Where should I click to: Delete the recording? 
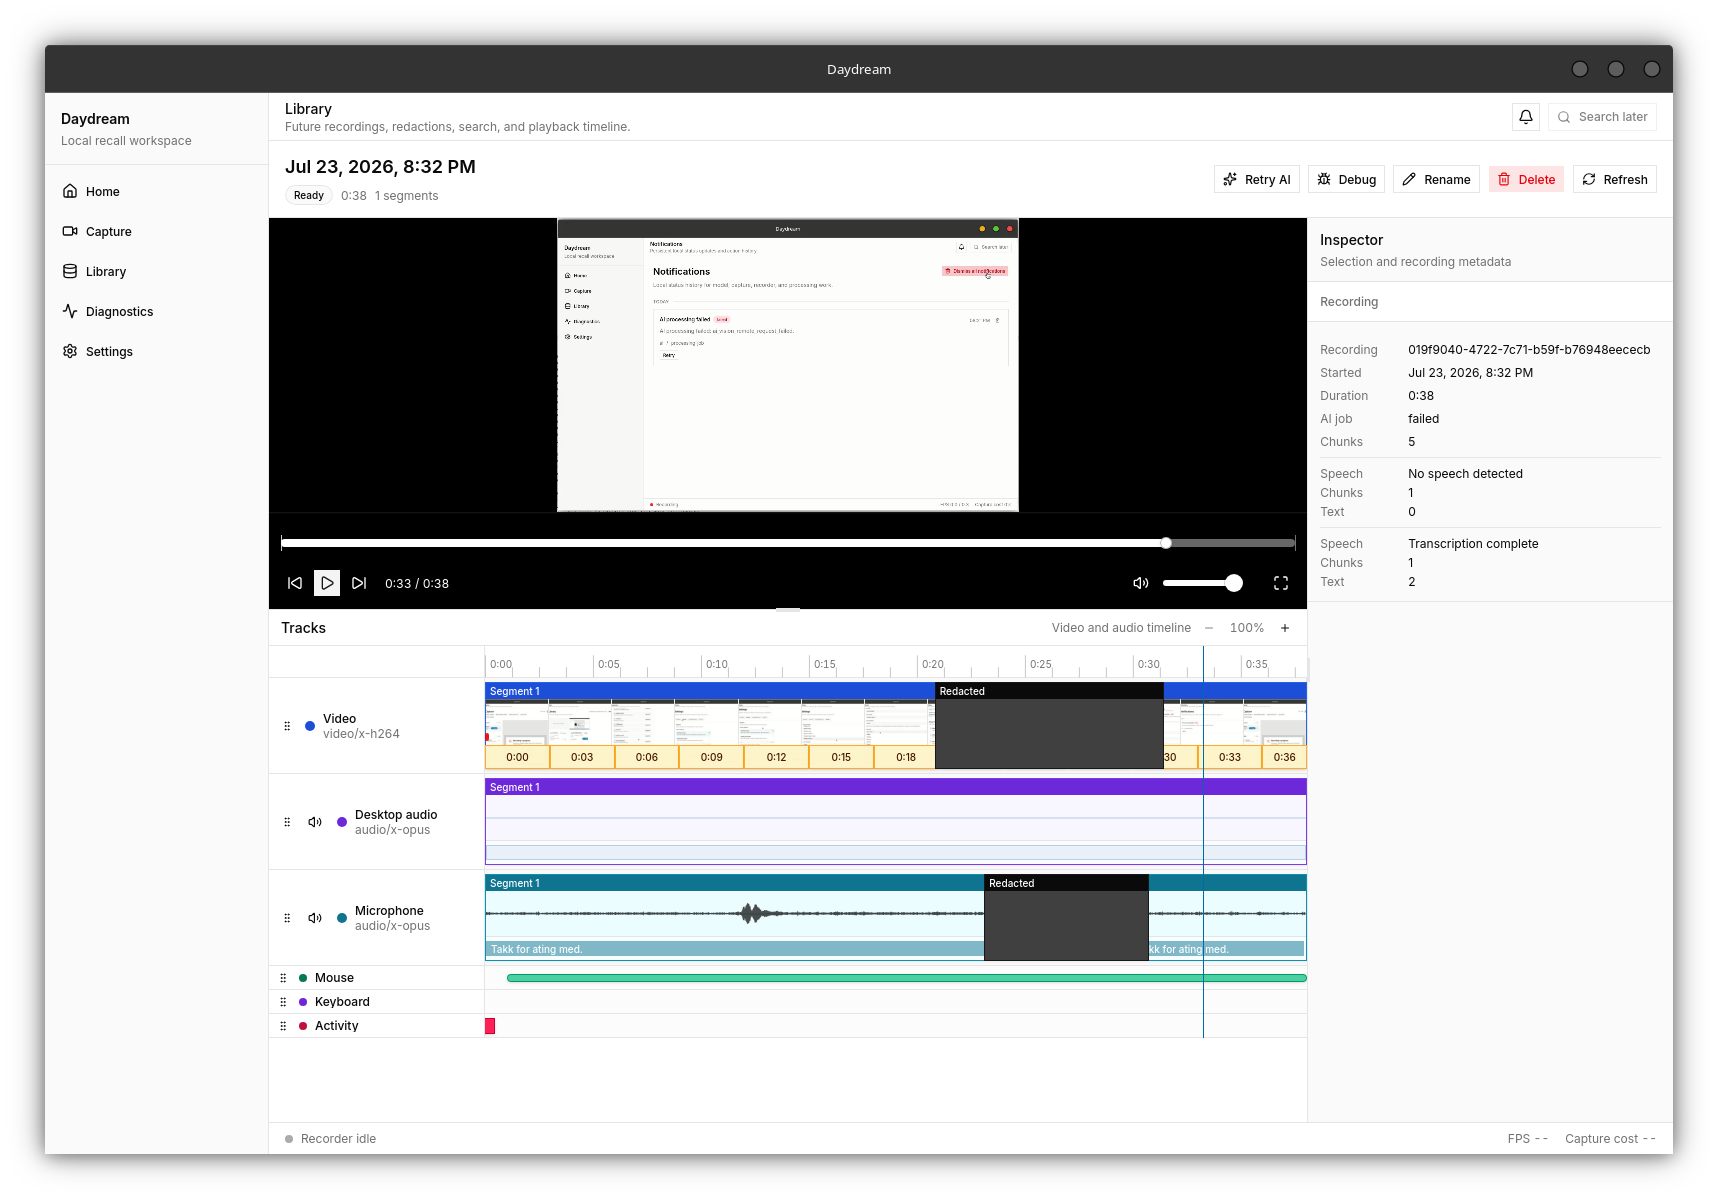(1526, 179)
